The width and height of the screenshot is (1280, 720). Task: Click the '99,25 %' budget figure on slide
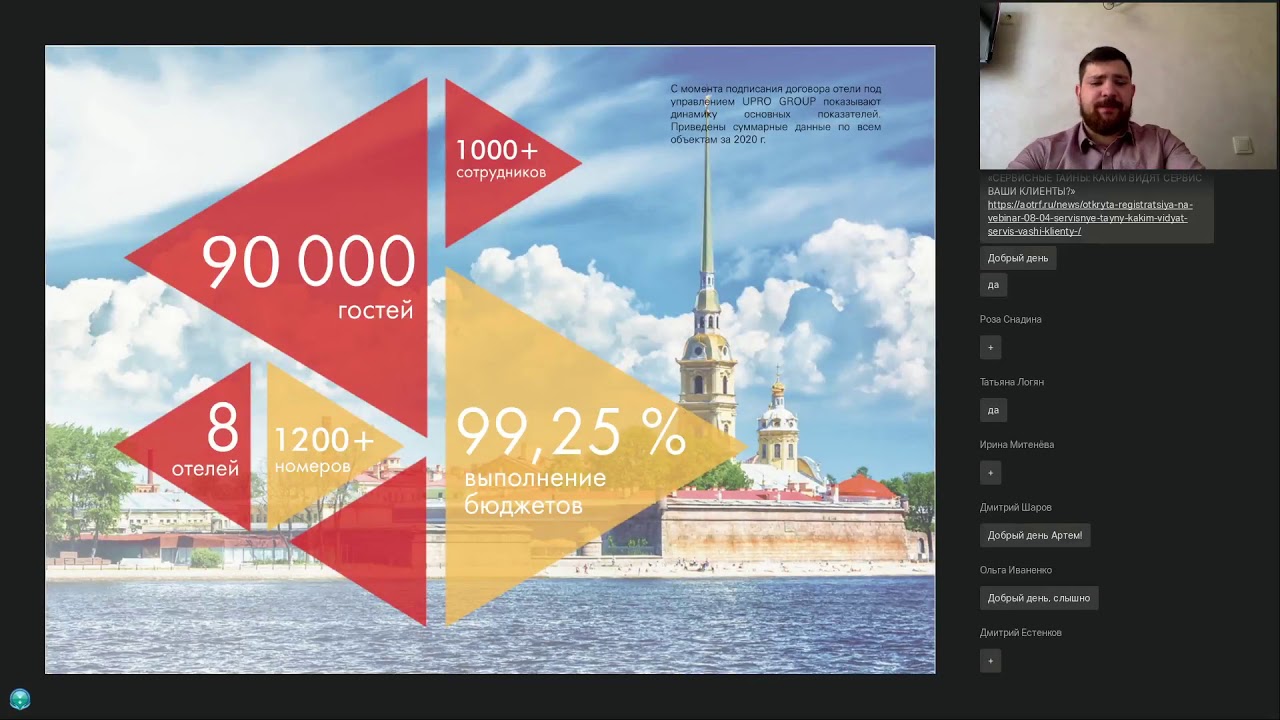tap(571, 432)
